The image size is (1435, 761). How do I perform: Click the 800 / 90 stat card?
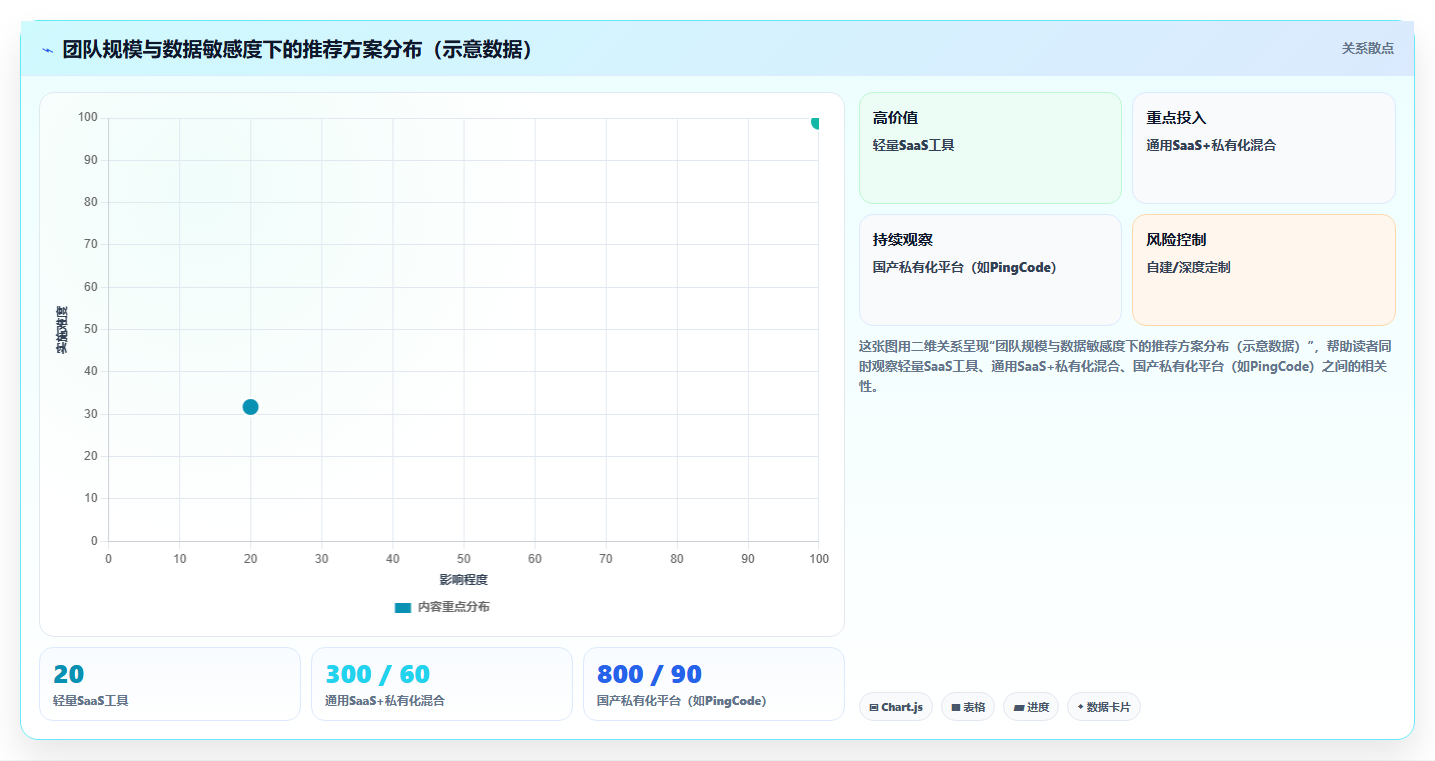pos(714,684)
